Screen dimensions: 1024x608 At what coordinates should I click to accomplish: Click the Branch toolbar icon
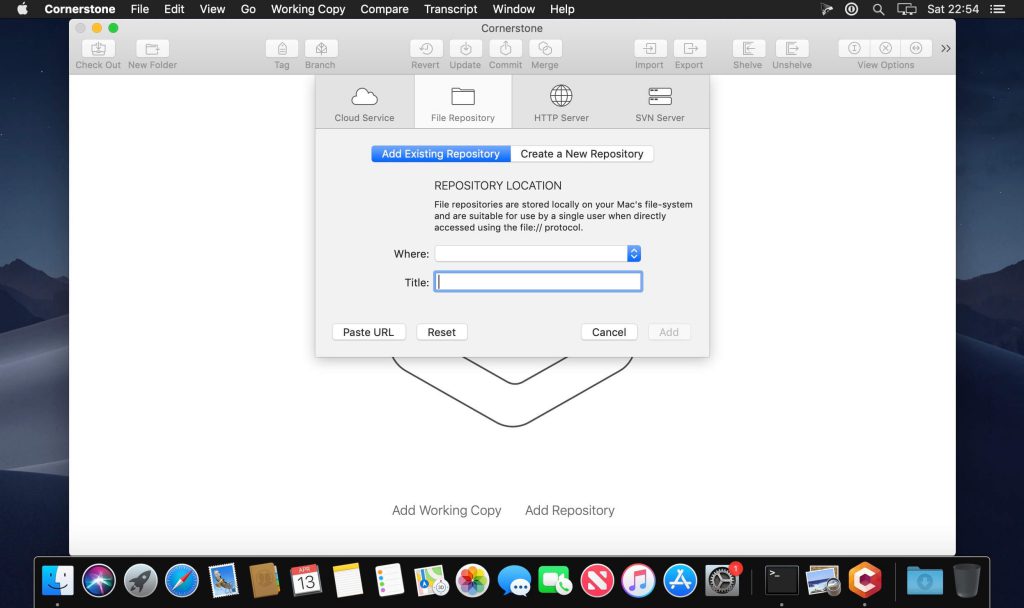click(320, 49)
